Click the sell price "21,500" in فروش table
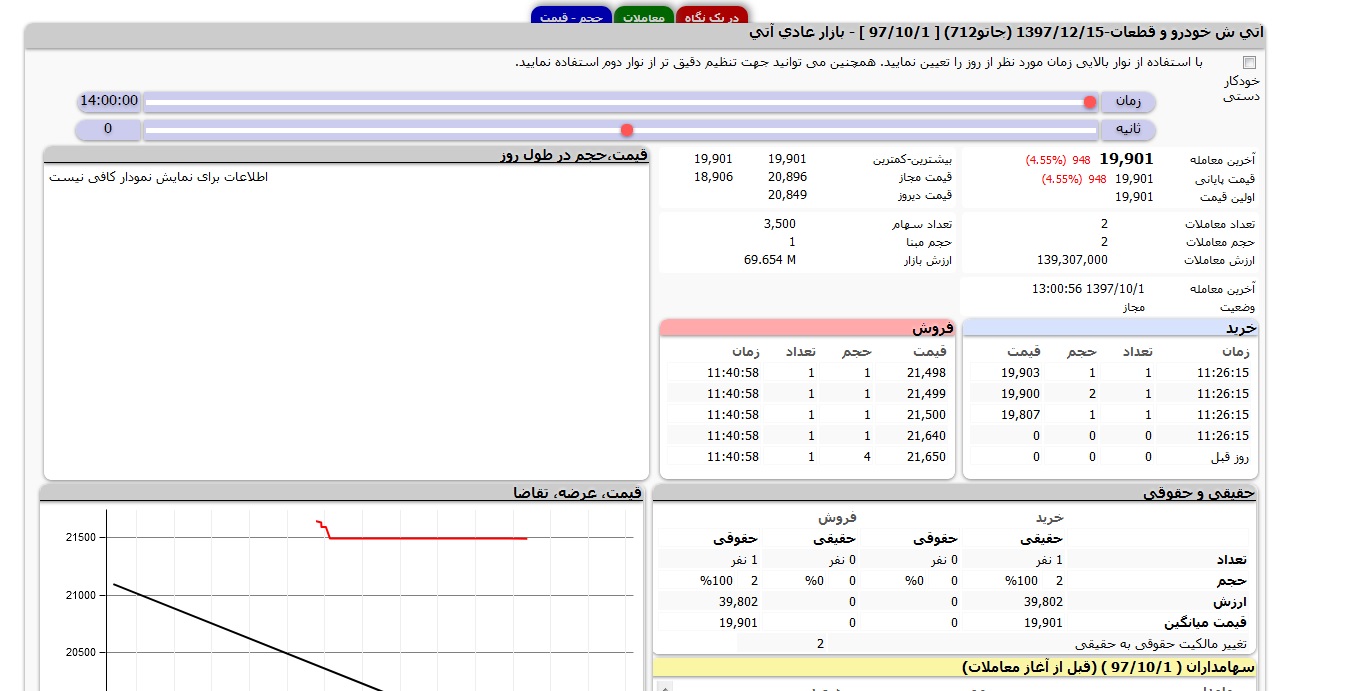 (926, 415)
